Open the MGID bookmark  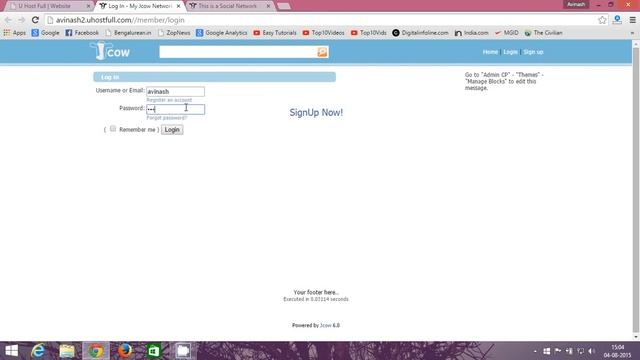pos(506,33)
